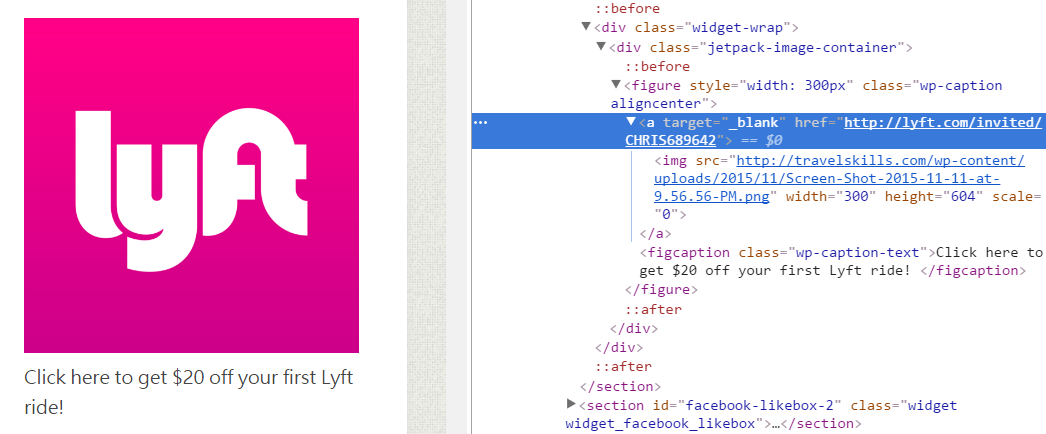Click the == $0 marker on selected row
The image size is (1046, 434).
tap(760, 141)
